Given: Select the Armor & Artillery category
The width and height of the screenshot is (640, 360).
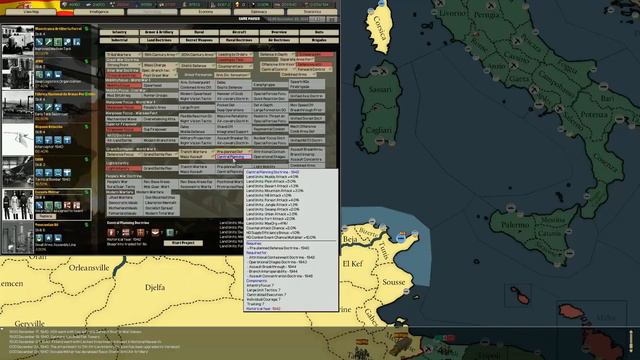Looking at the screenshot, I should coord(159,32).
